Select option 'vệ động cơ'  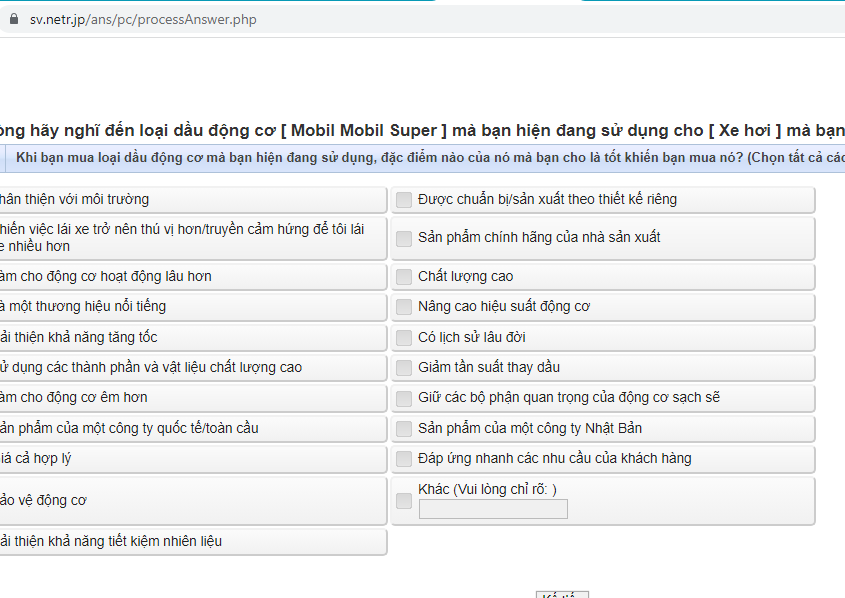pyautogui.click(x=193, y=501)
